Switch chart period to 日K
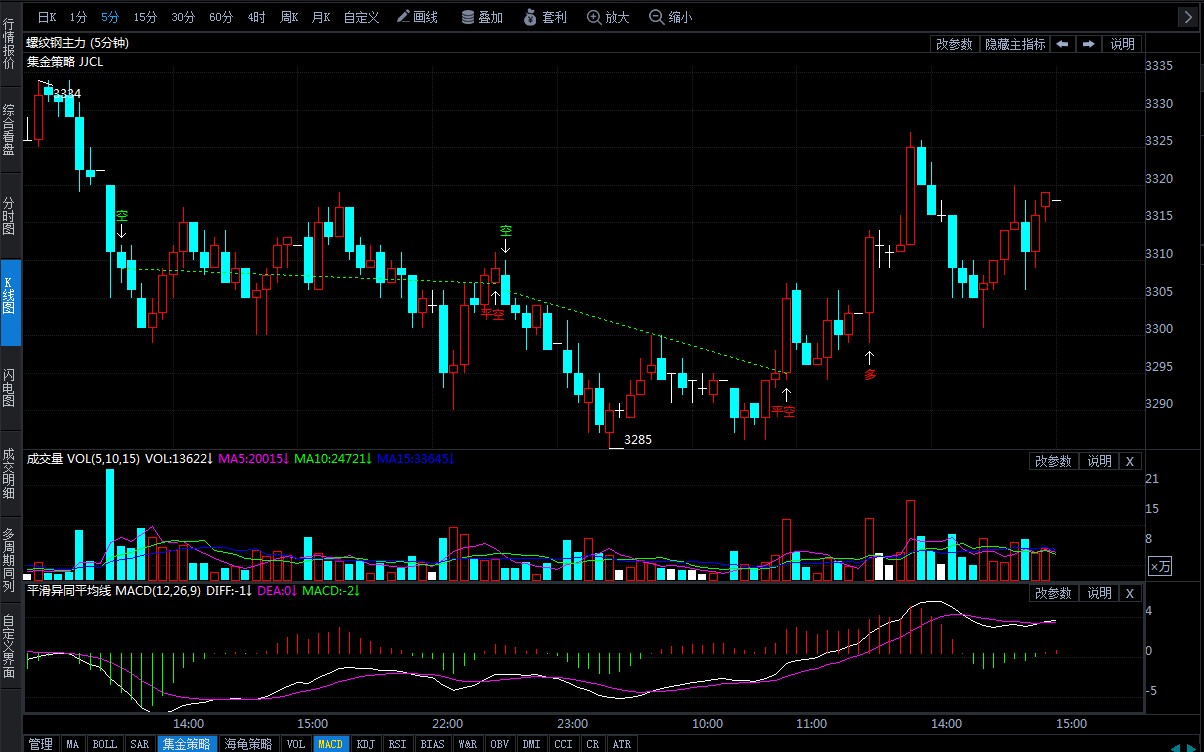Image resolution: width=1204 pixels, height=752 pixels. click(x=47, y=17)
